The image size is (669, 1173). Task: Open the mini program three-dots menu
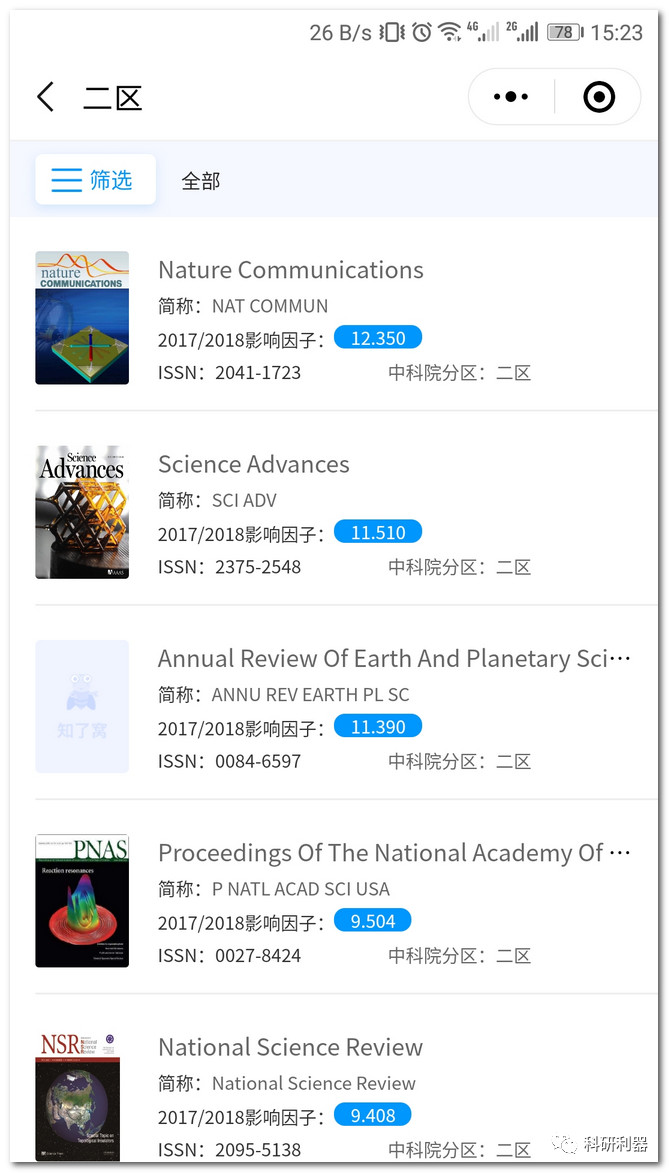coord(511,97)
